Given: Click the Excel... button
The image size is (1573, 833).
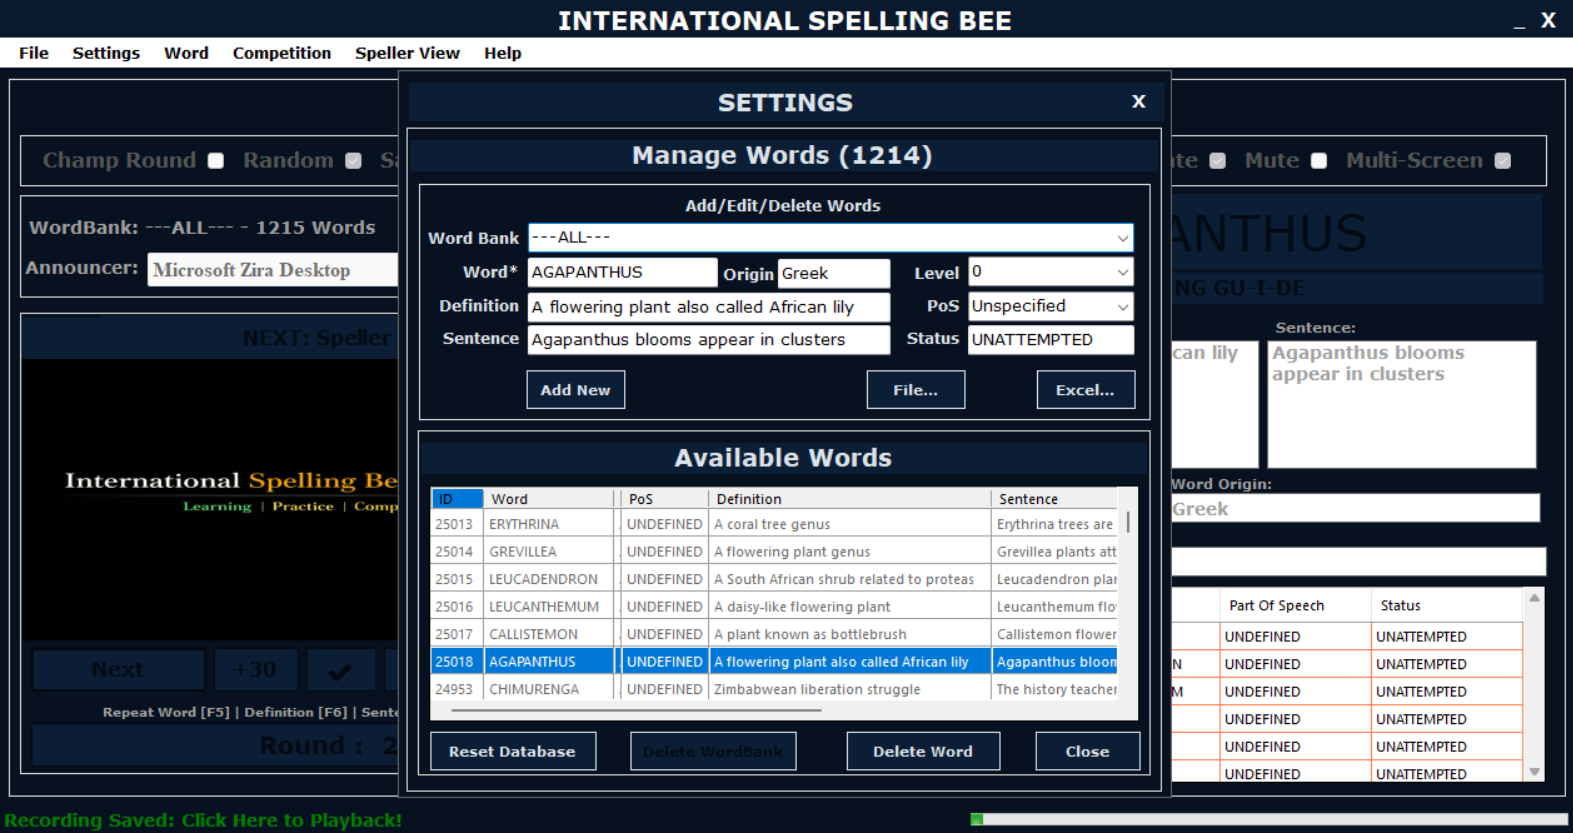Looking at the screenshot, I should 1086,390.
